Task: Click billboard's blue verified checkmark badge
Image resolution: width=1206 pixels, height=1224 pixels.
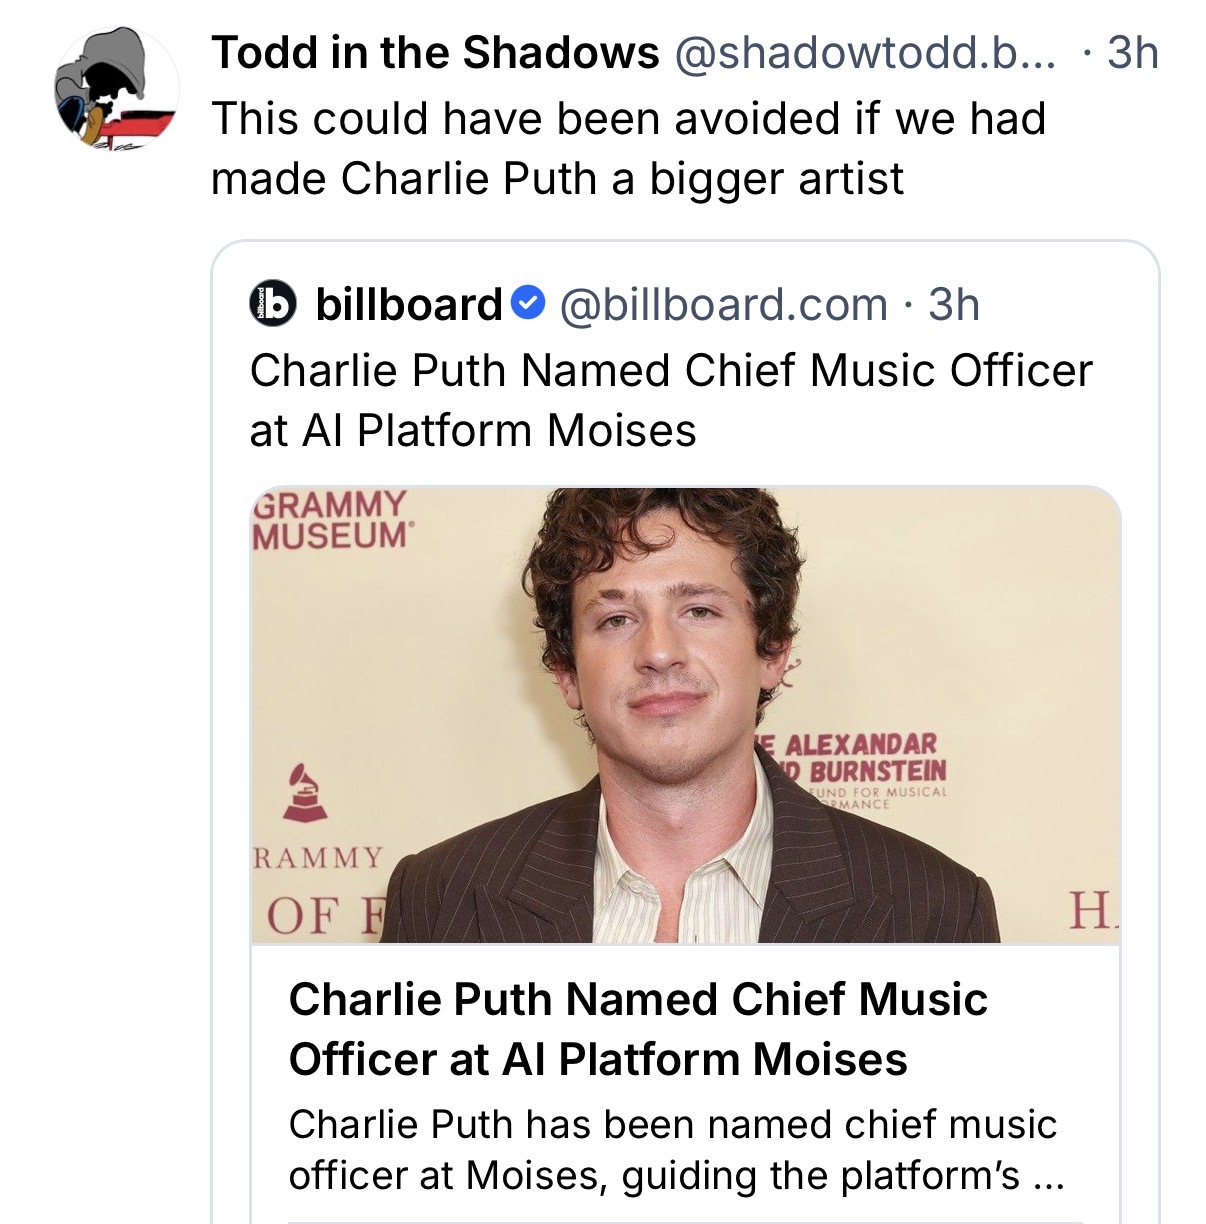Action: point(528,302)
